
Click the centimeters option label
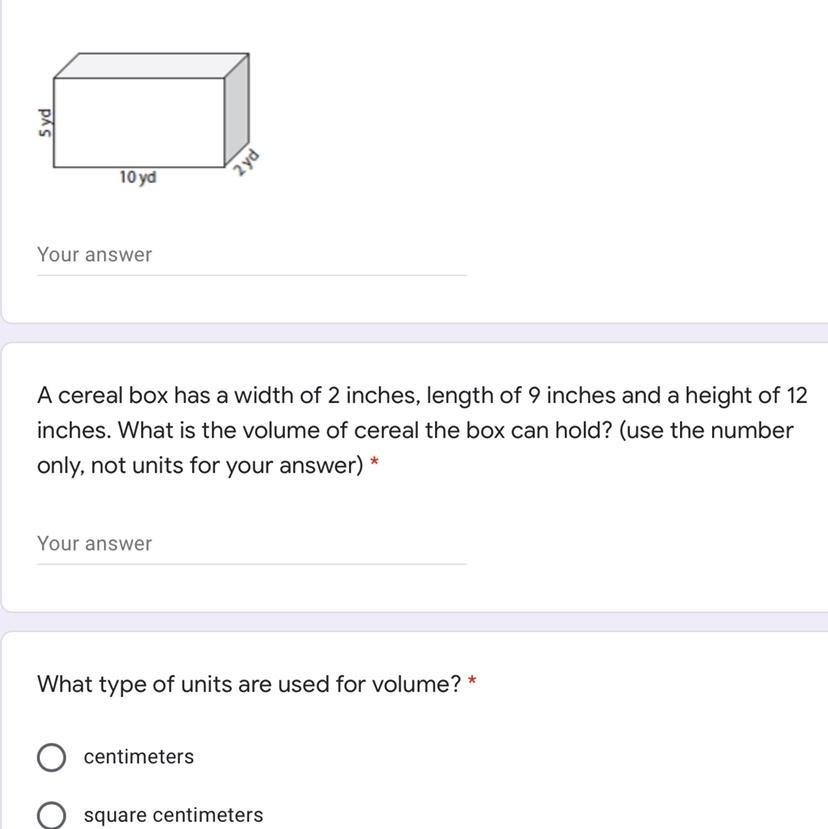click(139, 757)
